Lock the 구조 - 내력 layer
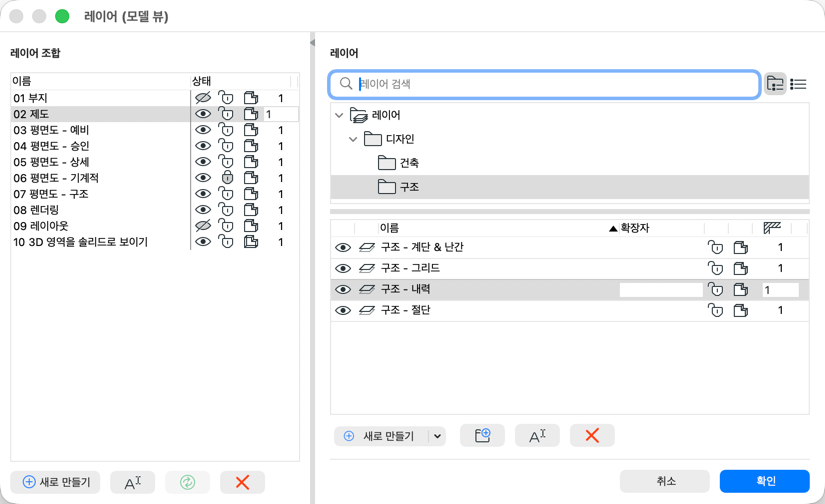The height and width of the screenshot is (504, 825). (716, 289)
